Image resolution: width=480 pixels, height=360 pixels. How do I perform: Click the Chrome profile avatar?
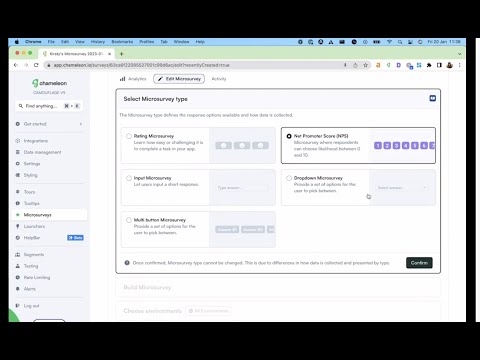click(x=449, y=65)
